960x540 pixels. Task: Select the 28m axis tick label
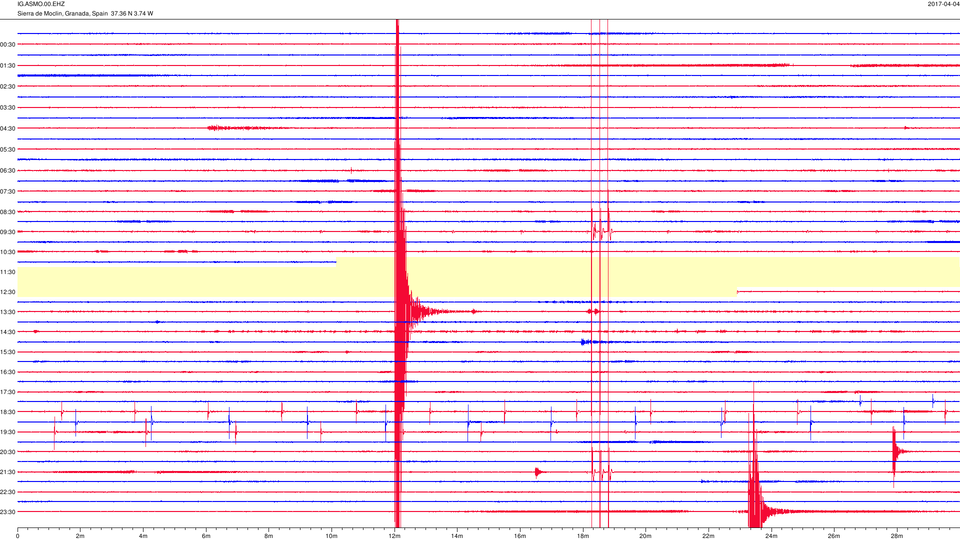896,536
